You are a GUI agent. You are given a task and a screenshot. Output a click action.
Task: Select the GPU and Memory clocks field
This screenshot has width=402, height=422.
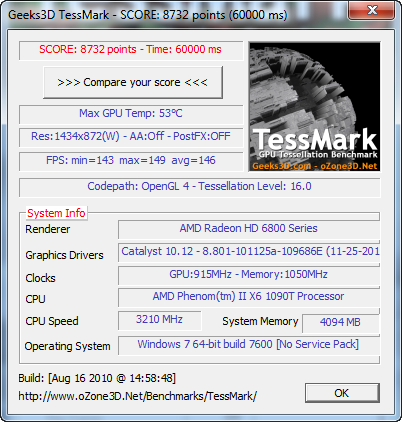coord(249,275)
